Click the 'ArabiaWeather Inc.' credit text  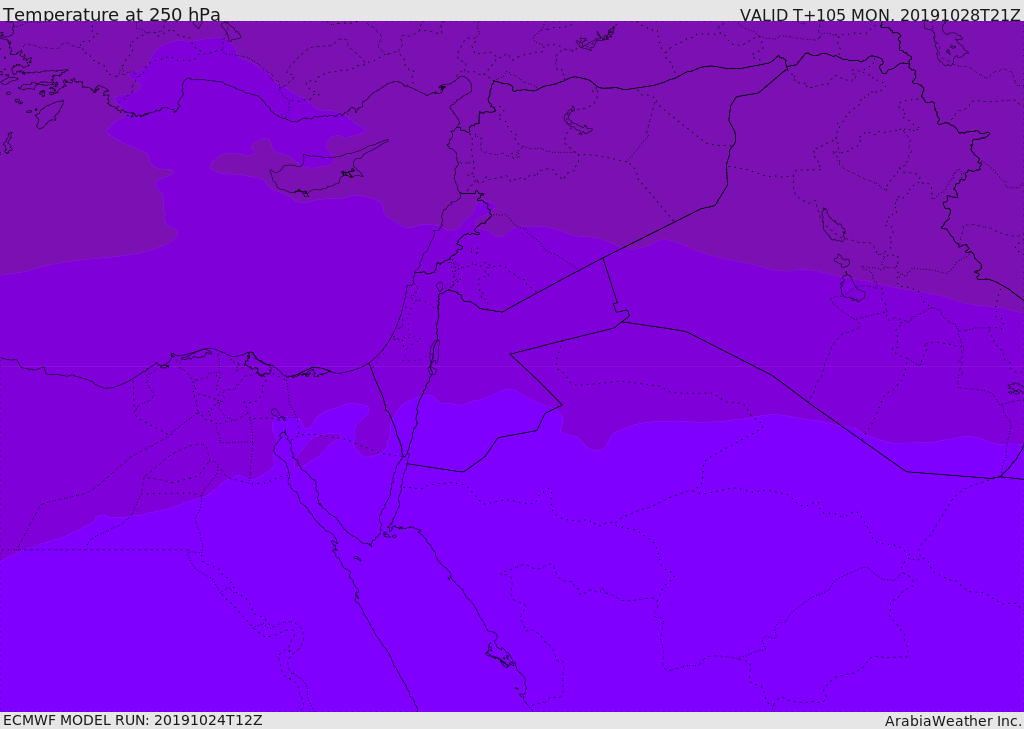[x=953, y=721]
